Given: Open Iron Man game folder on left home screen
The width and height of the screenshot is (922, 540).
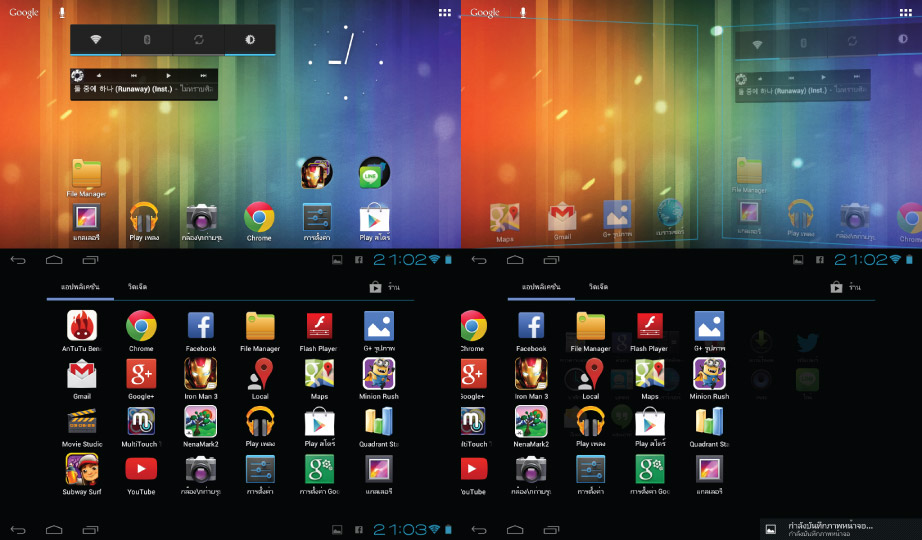Looking at the screenshot, I should pos(316,172).
